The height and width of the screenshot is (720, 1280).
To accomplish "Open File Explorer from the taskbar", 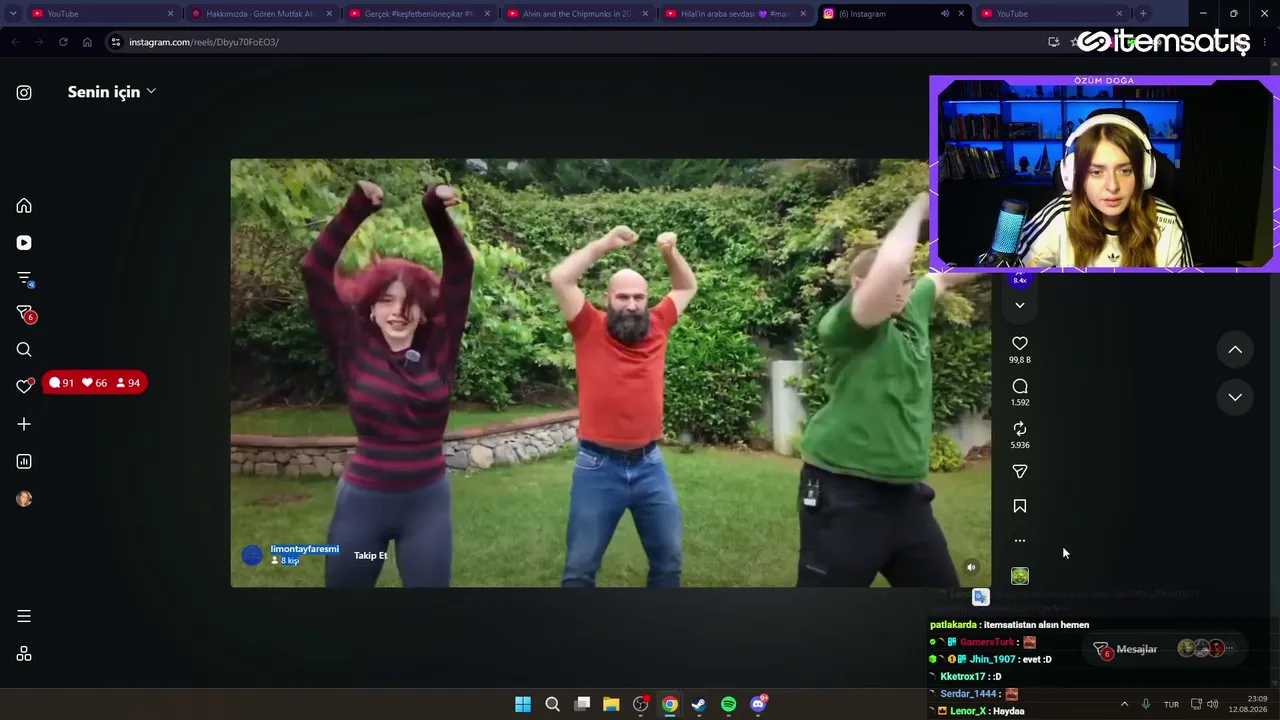I will click(x=611, y=704).
